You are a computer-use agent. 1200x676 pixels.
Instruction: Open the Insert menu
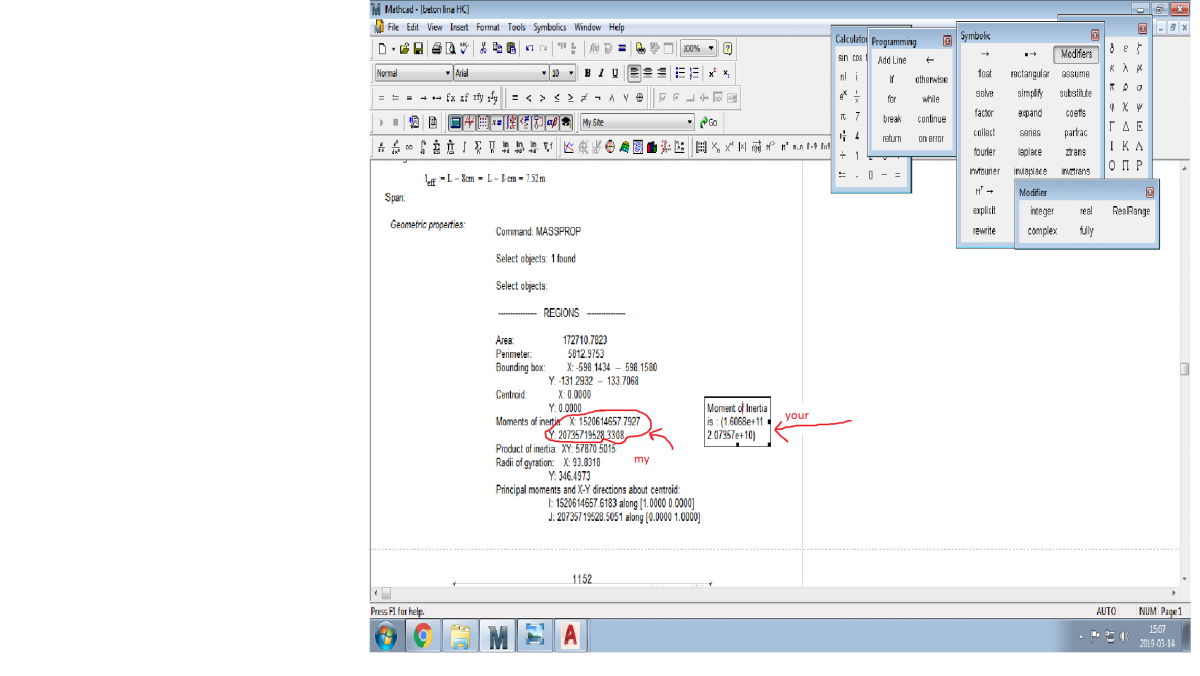point(459,27)
